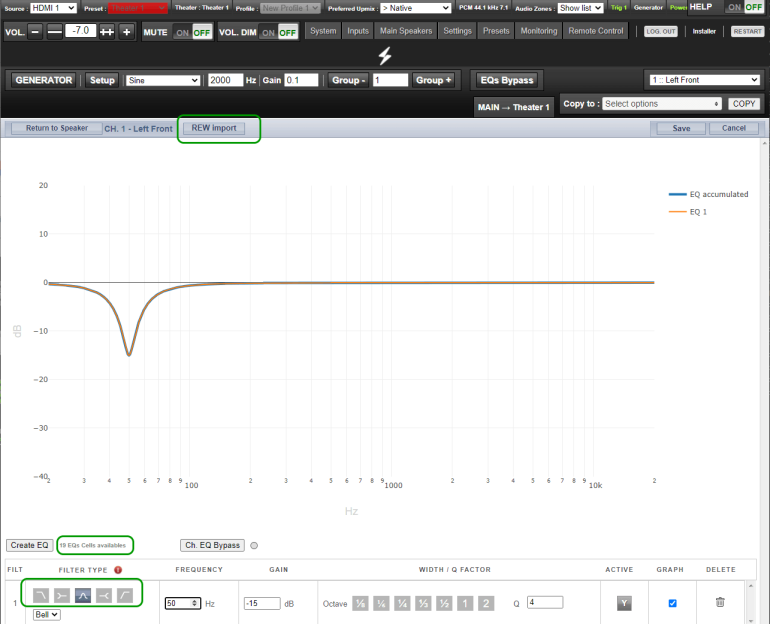Select the low-pass filter type icon

(x=41, y=596)
